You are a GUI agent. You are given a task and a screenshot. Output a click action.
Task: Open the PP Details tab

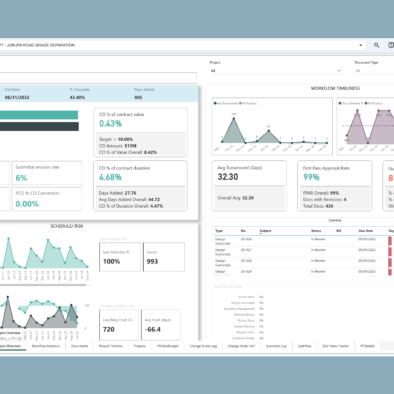tap(367, 346)
